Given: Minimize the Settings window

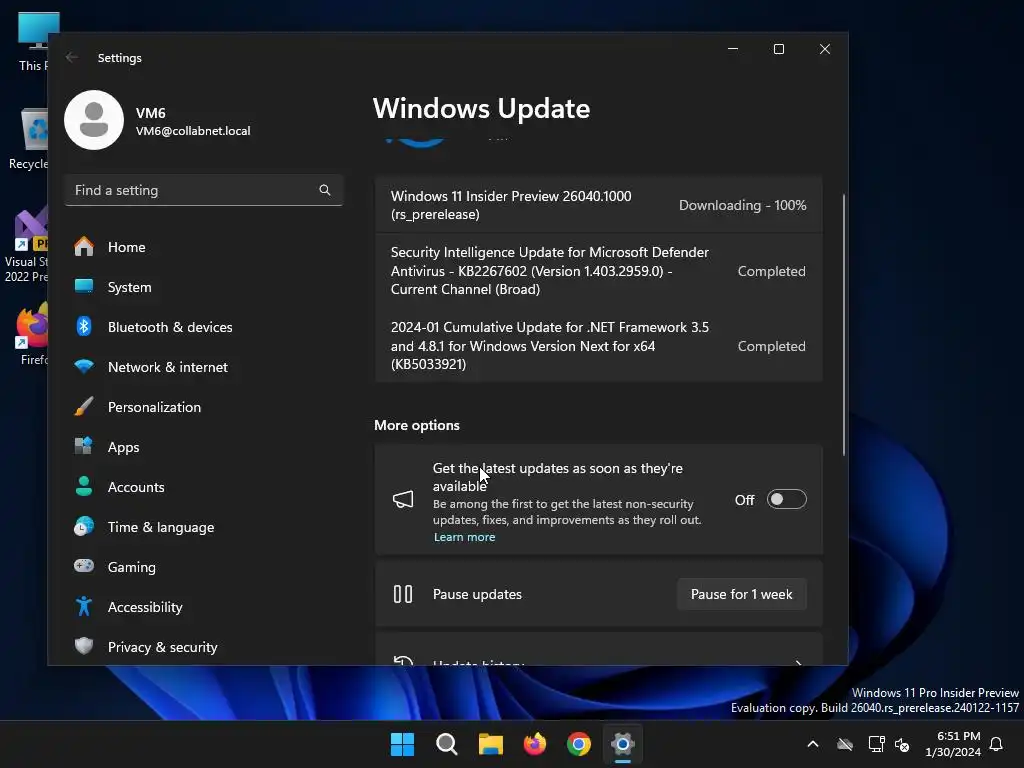Looking at the screenshot, I should pos(733,49).
